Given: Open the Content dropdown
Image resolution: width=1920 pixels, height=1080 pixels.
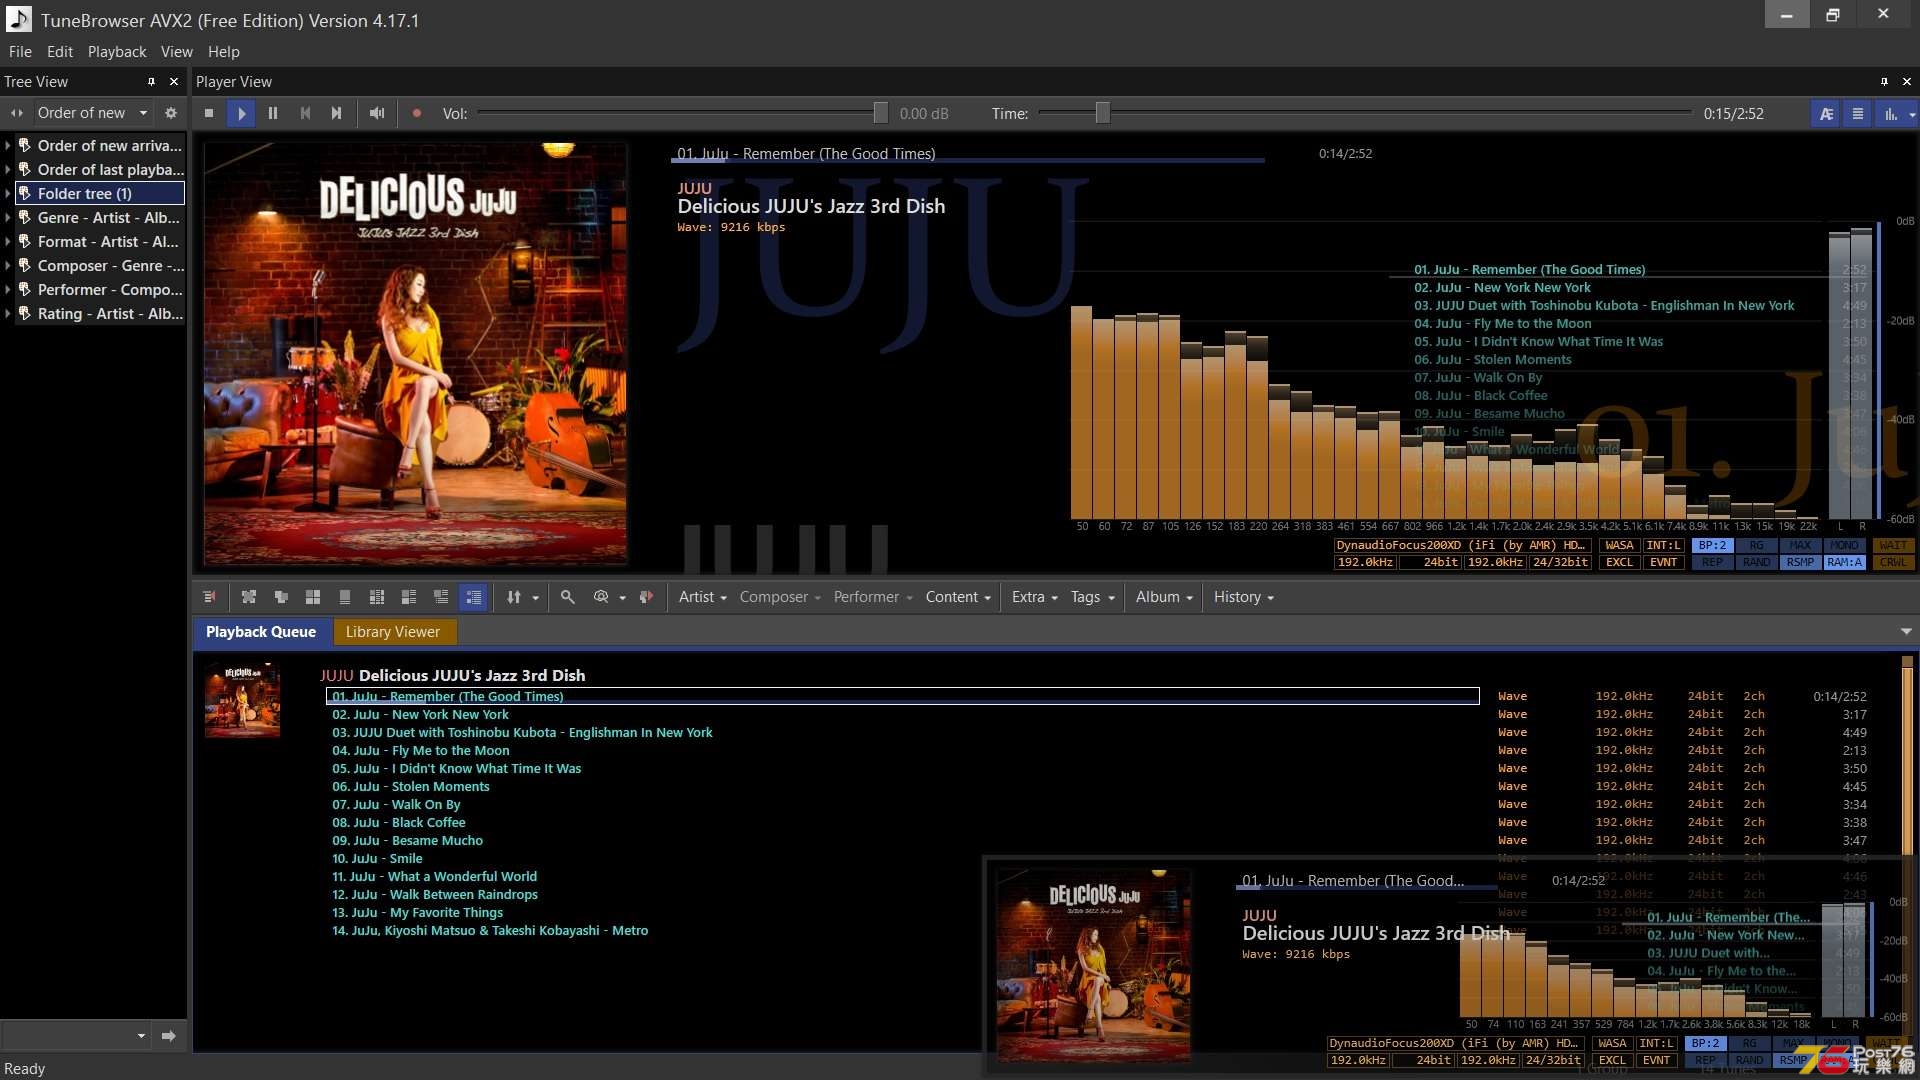Looking at the screenshot, I should (x=958, y=597).
